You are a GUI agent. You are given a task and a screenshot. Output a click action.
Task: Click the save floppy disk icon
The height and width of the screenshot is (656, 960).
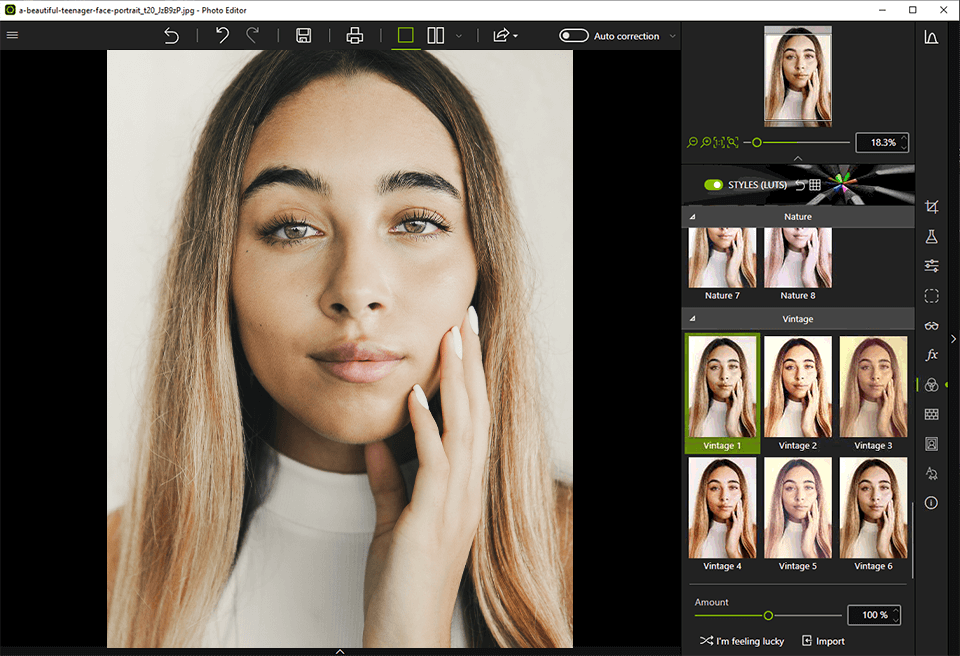[304, 36]
